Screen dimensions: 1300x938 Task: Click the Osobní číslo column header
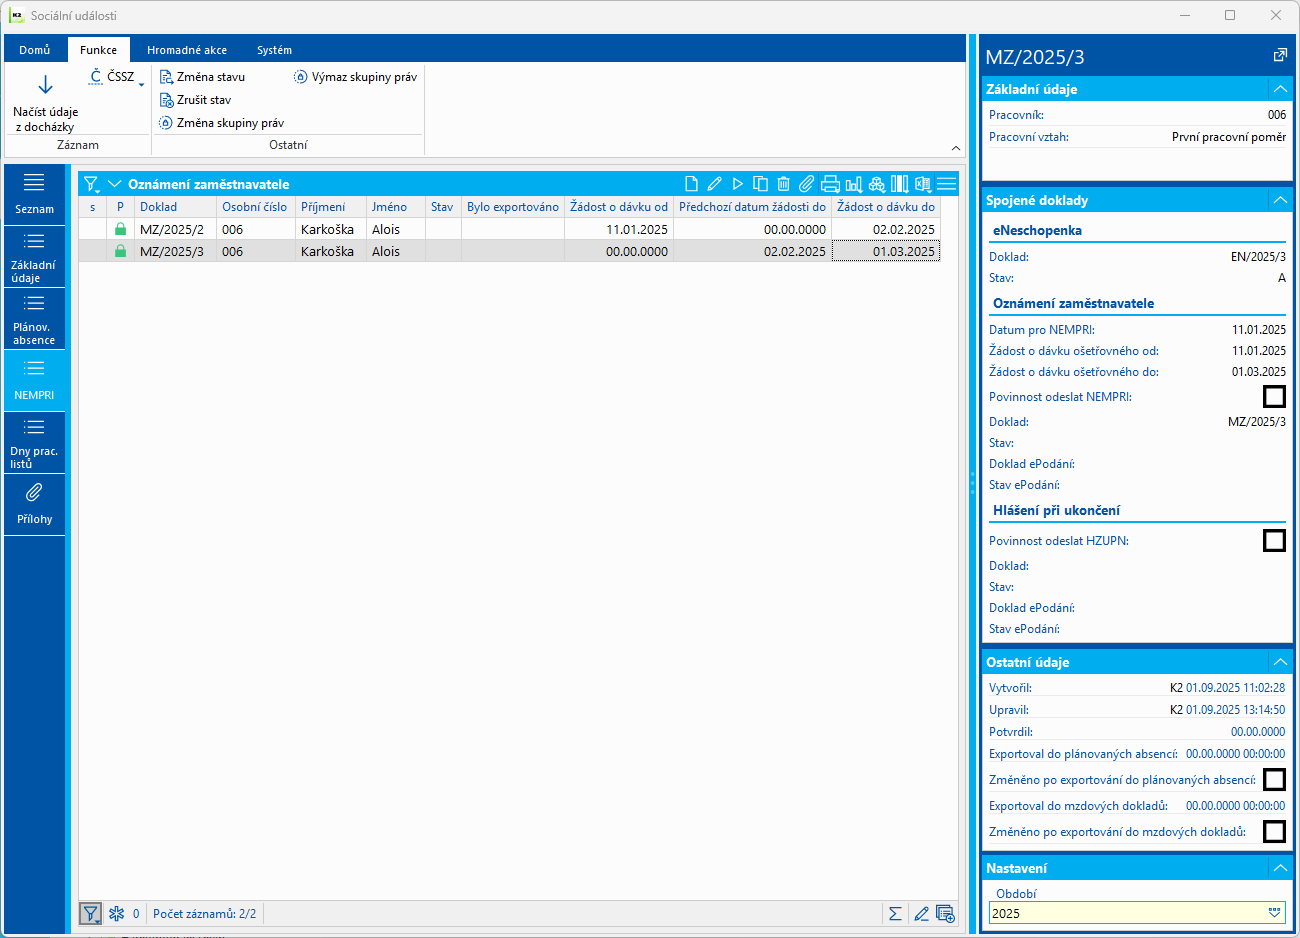coord(256,207)
